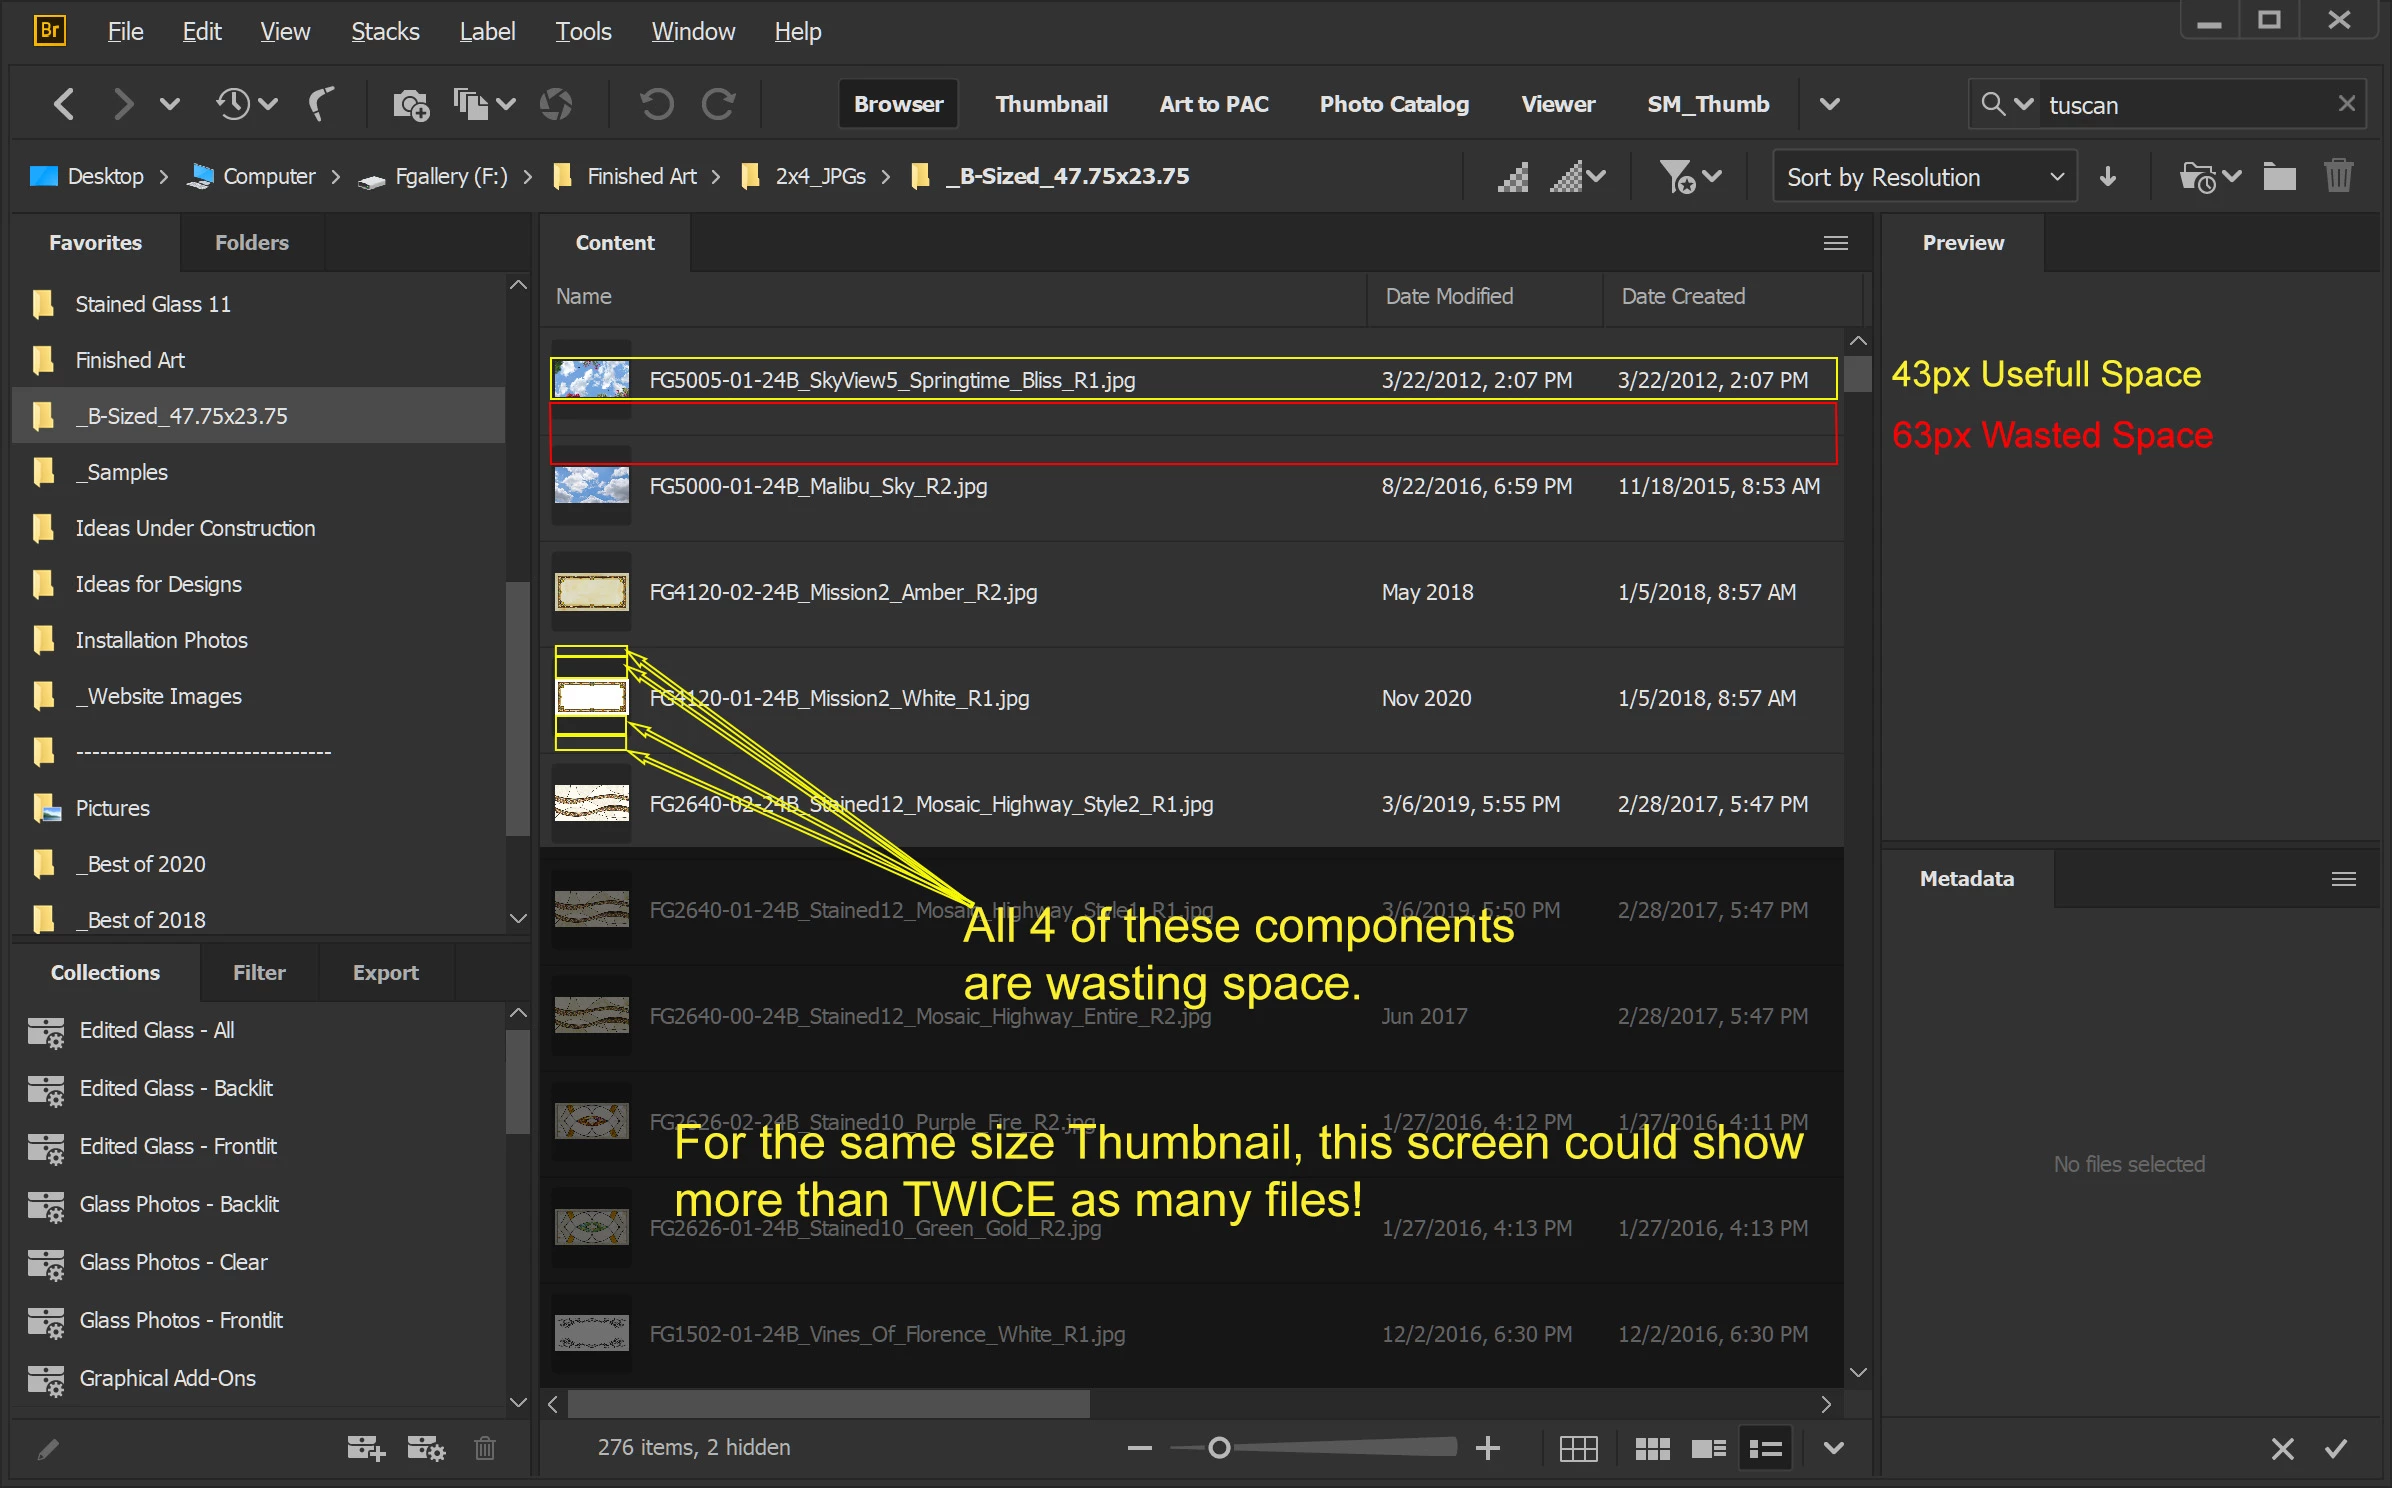Image resolution: width=2392 pixels, height=1488 pixels.
Task: Toggle the lock thumbnail grid button
Action: click(x=1578, y=1448)
